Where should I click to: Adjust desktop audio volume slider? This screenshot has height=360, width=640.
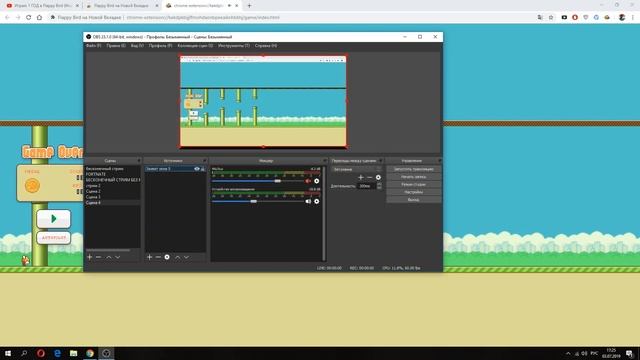click(253, 201)
